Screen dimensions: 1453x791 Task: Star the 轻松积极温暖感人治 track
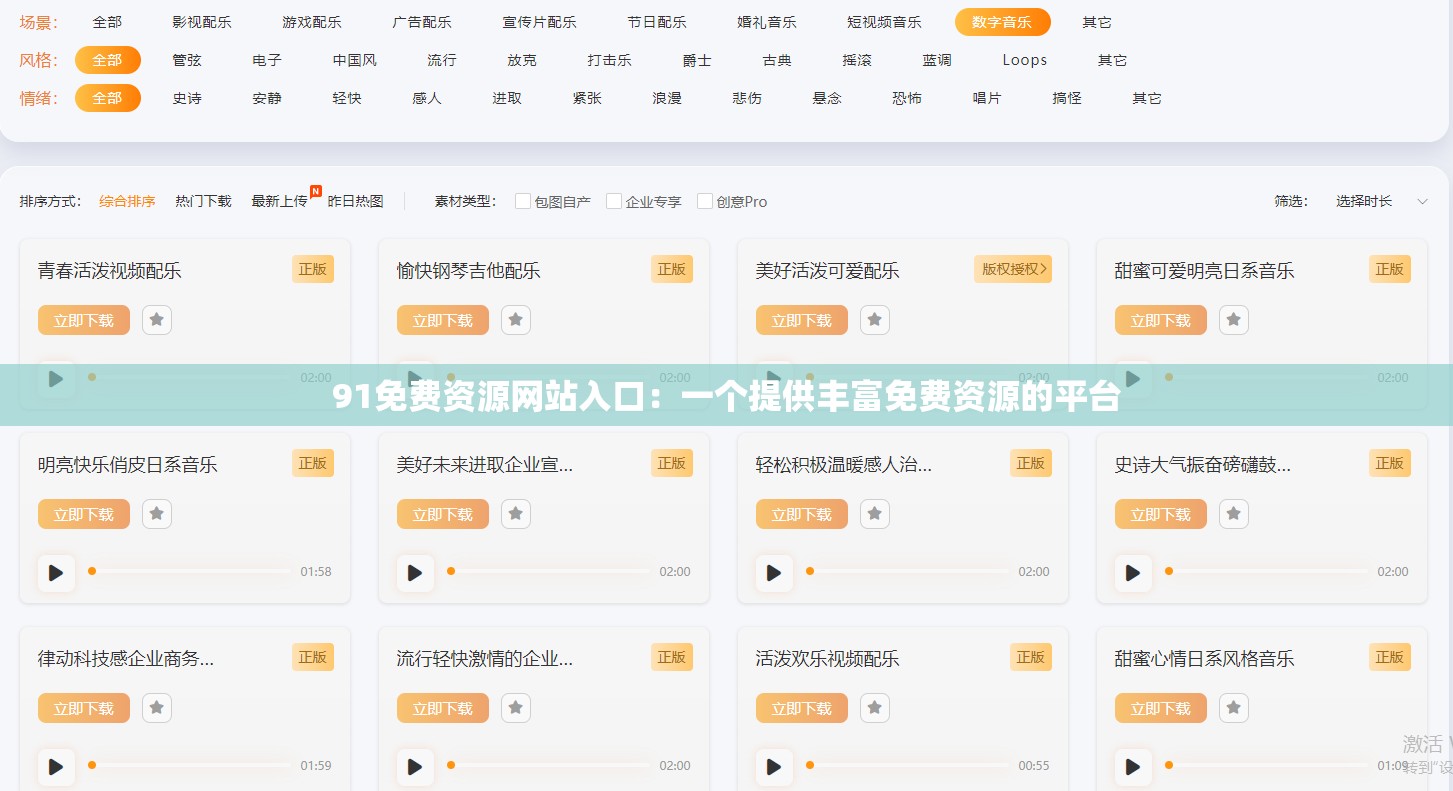875,514
